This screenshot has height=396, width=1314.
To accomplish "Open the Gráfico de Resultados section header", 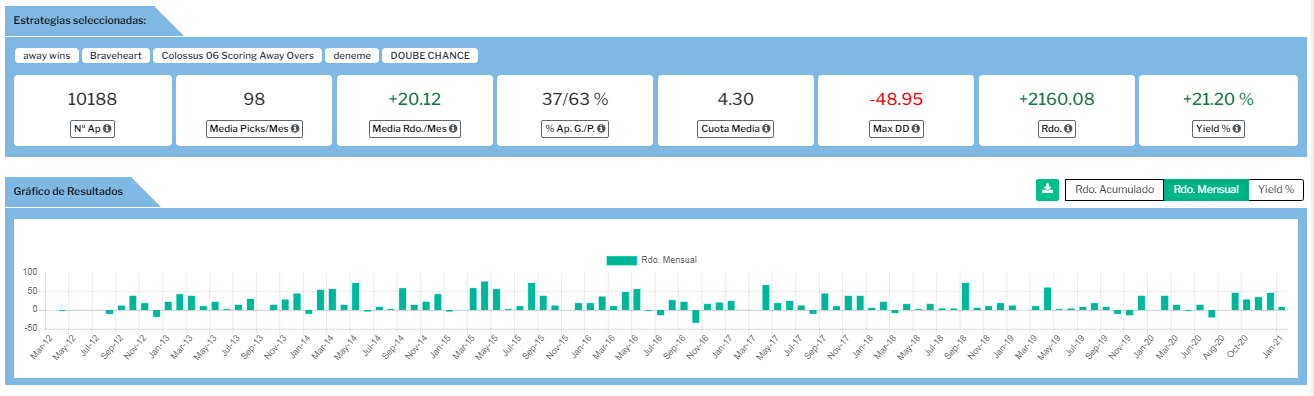I will (68, 191).
